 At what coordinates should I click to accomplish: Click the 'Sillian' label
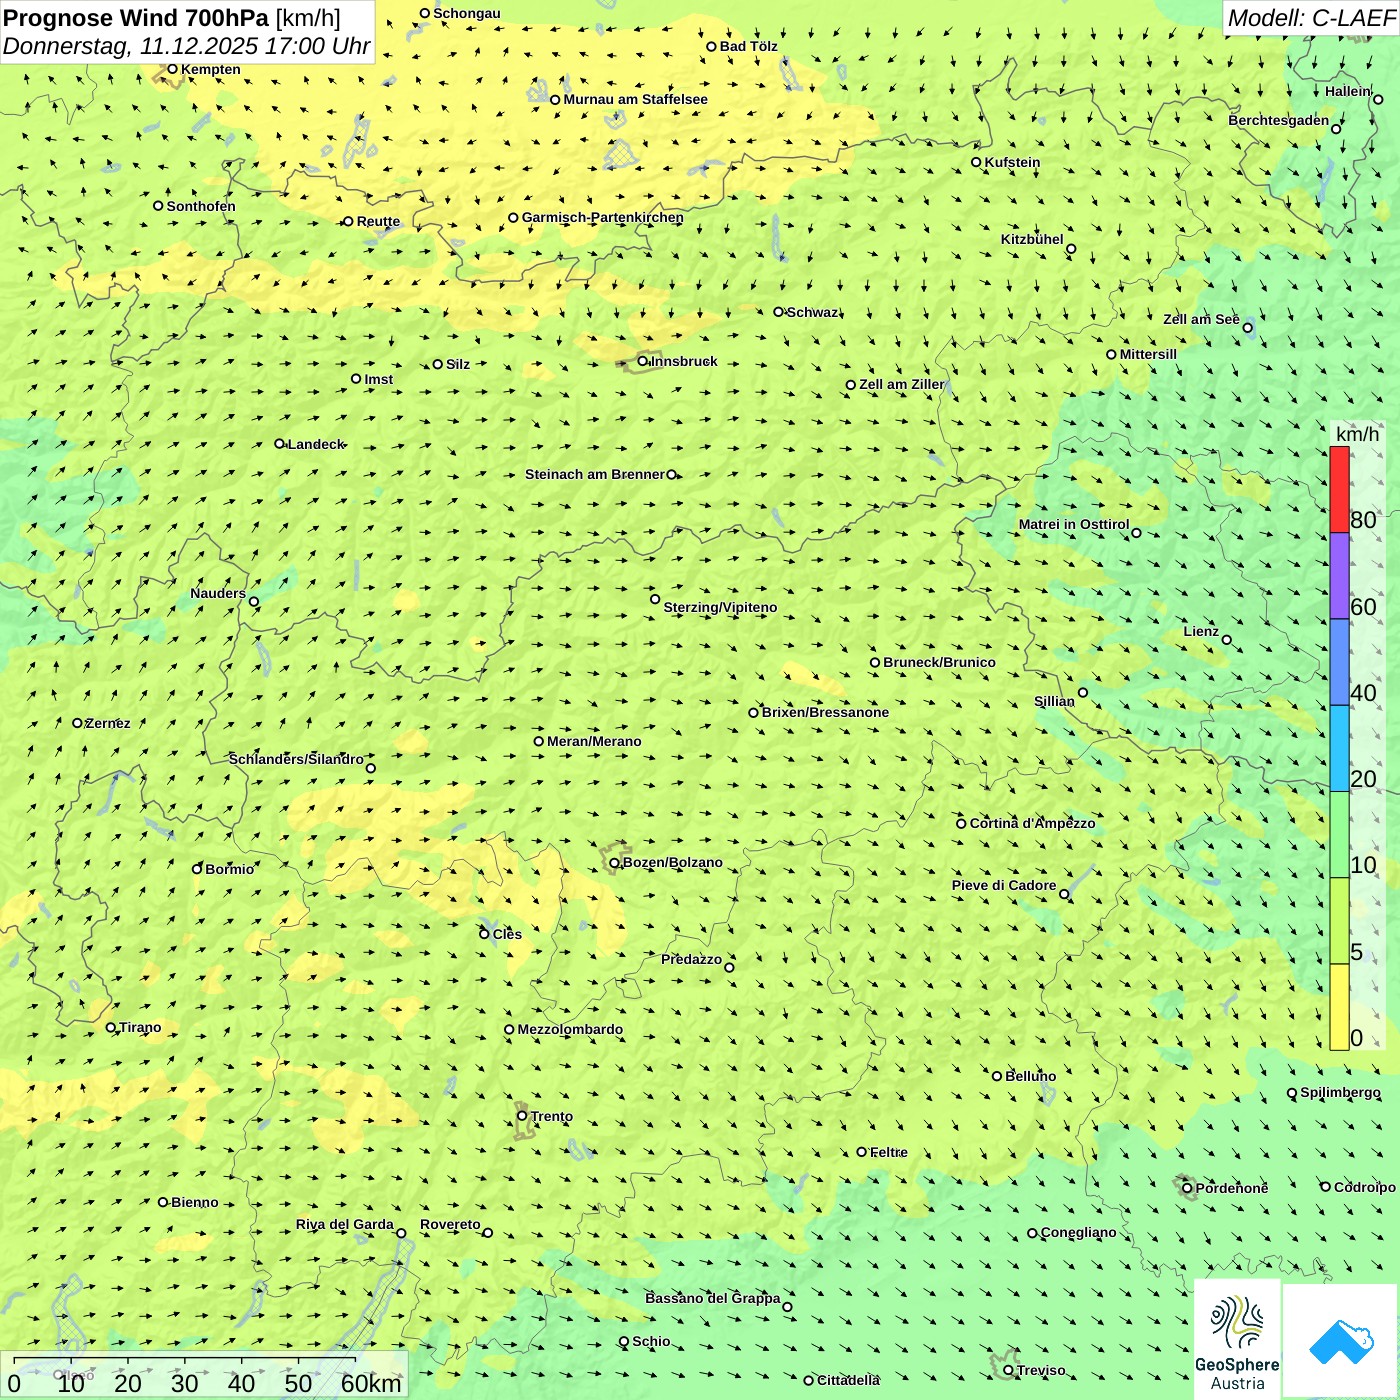tap(1054, 701)
